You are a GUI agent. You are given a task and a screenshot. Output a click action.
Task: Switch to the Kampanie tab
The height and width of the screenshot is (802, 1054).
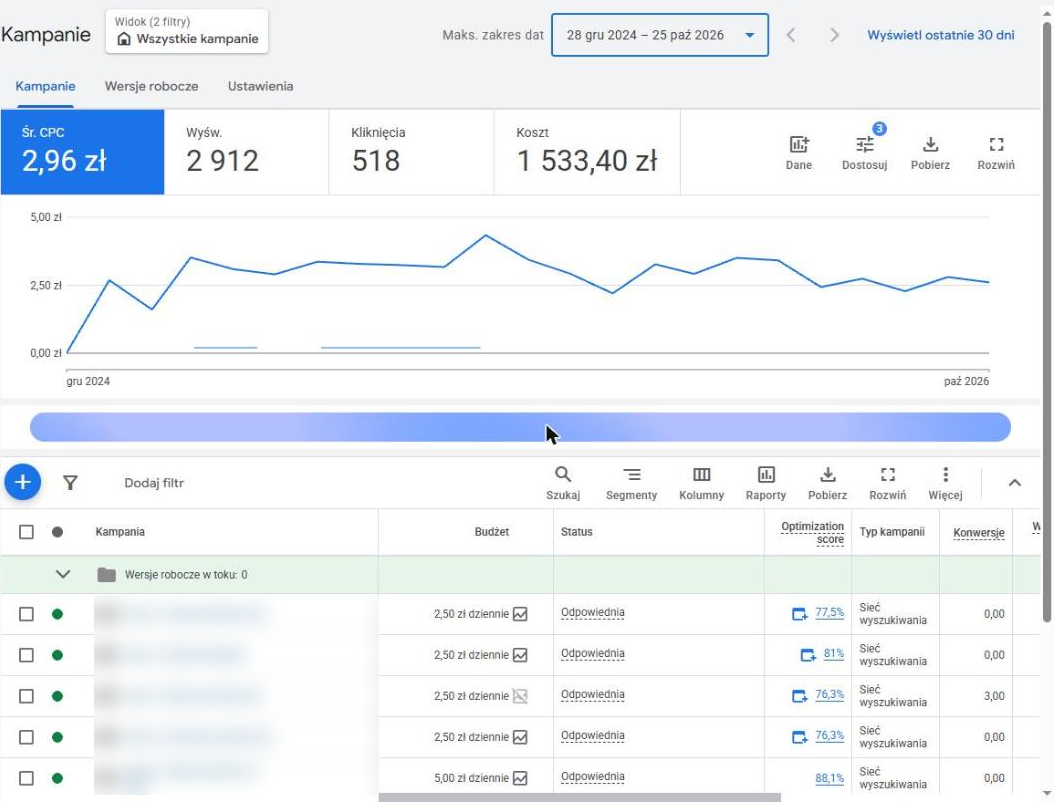pyautogui.click(x=45, y=86)
